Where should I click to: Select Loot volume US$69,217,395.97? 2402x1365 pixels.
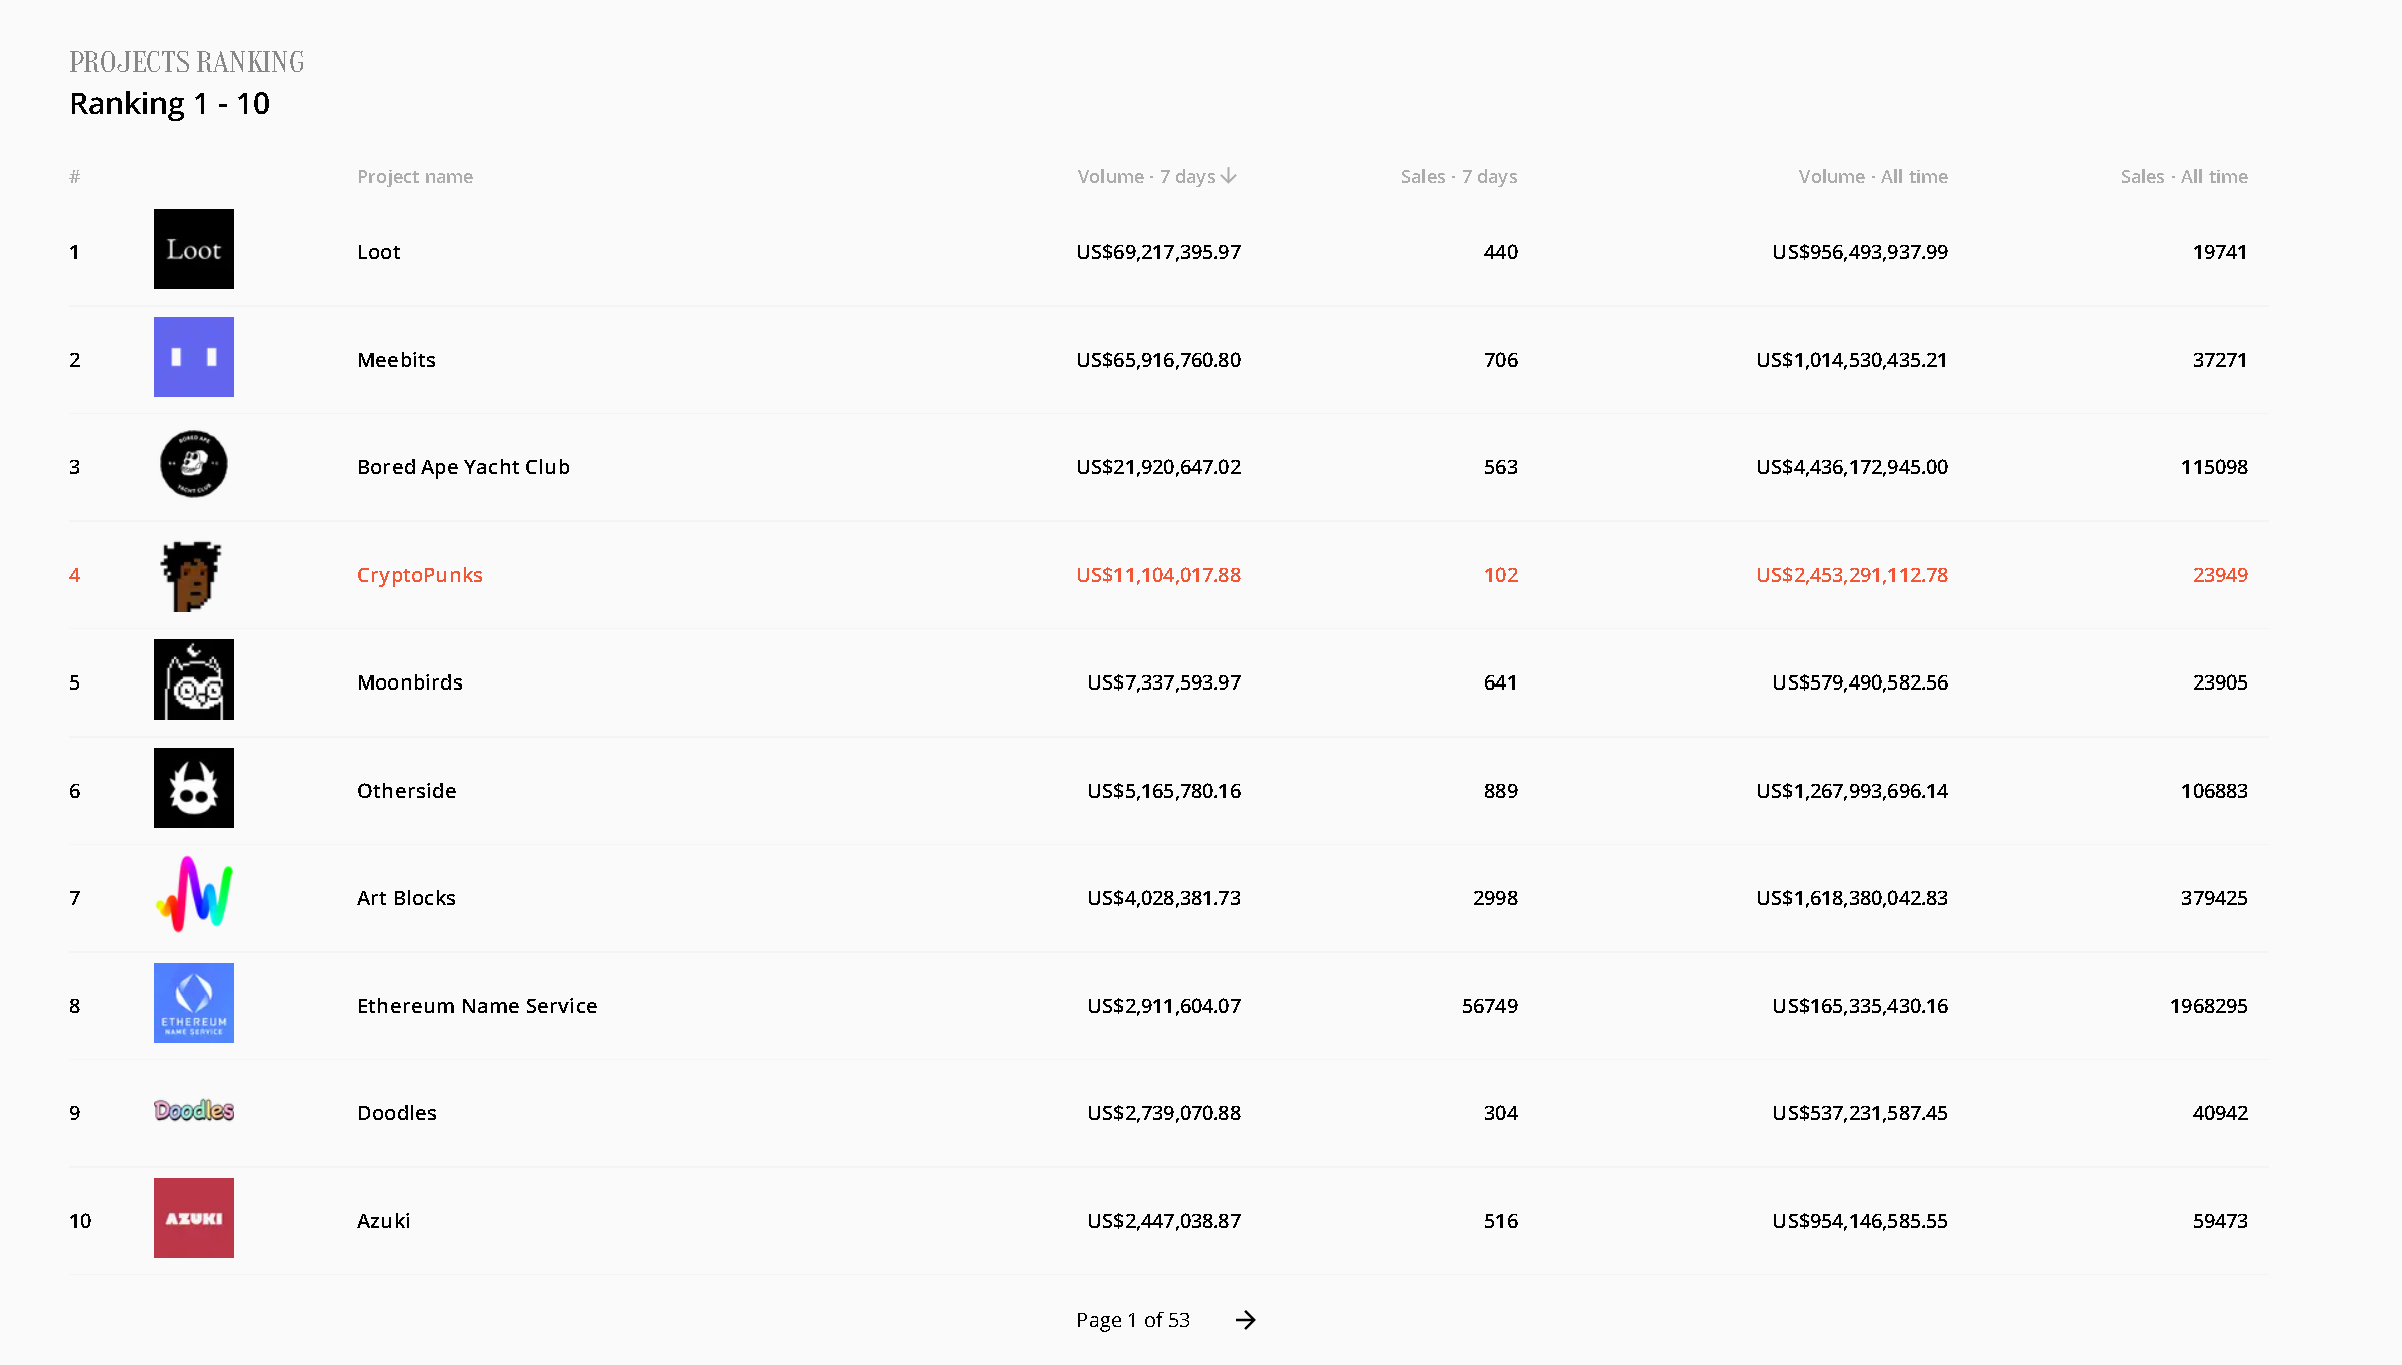[x=1159, y=252]
